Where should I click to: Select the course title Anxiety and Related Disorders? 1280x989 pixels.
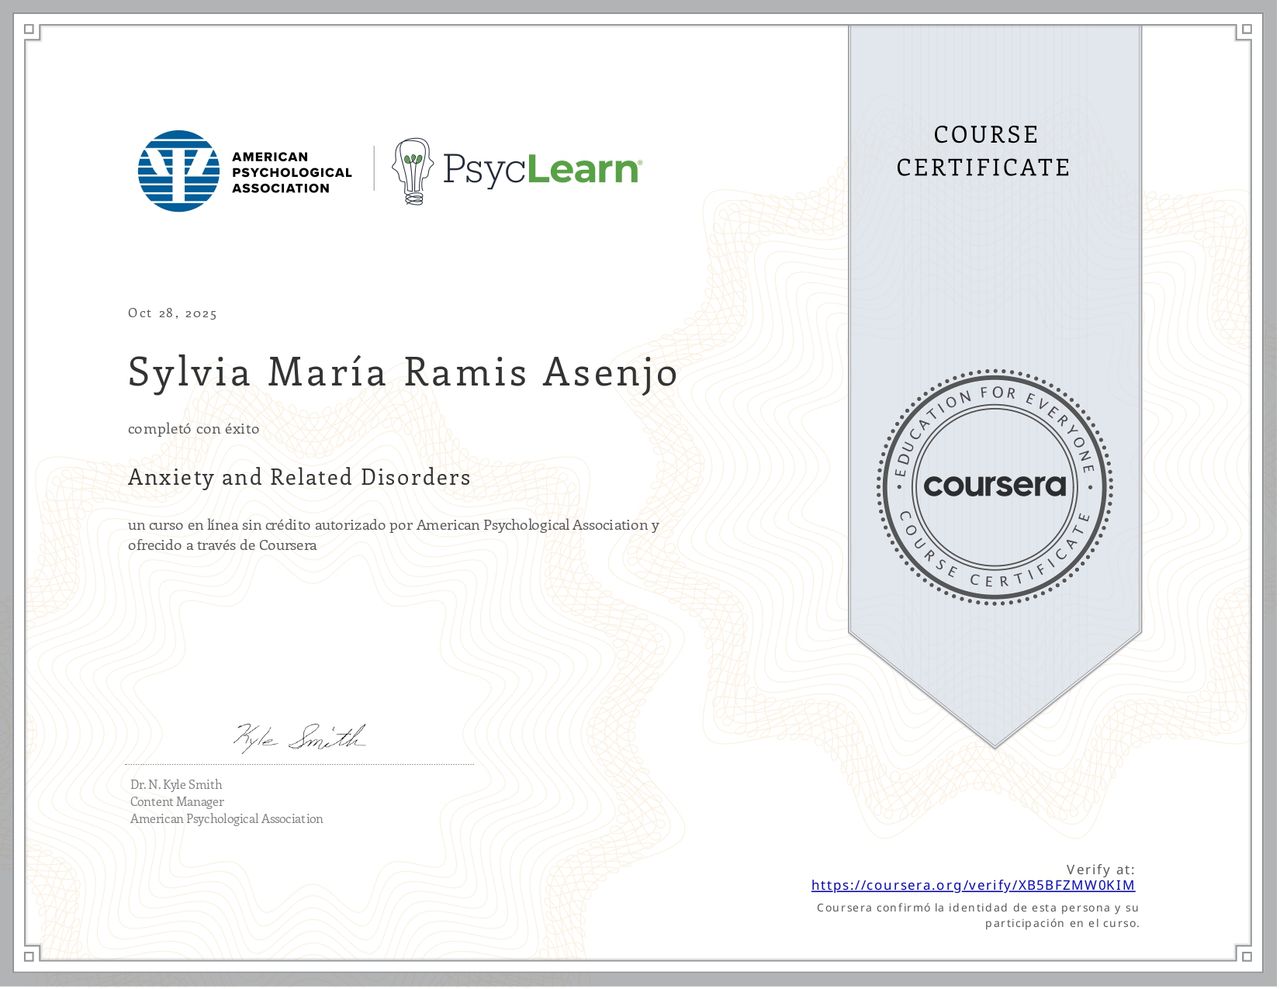(x=299, y=478)
